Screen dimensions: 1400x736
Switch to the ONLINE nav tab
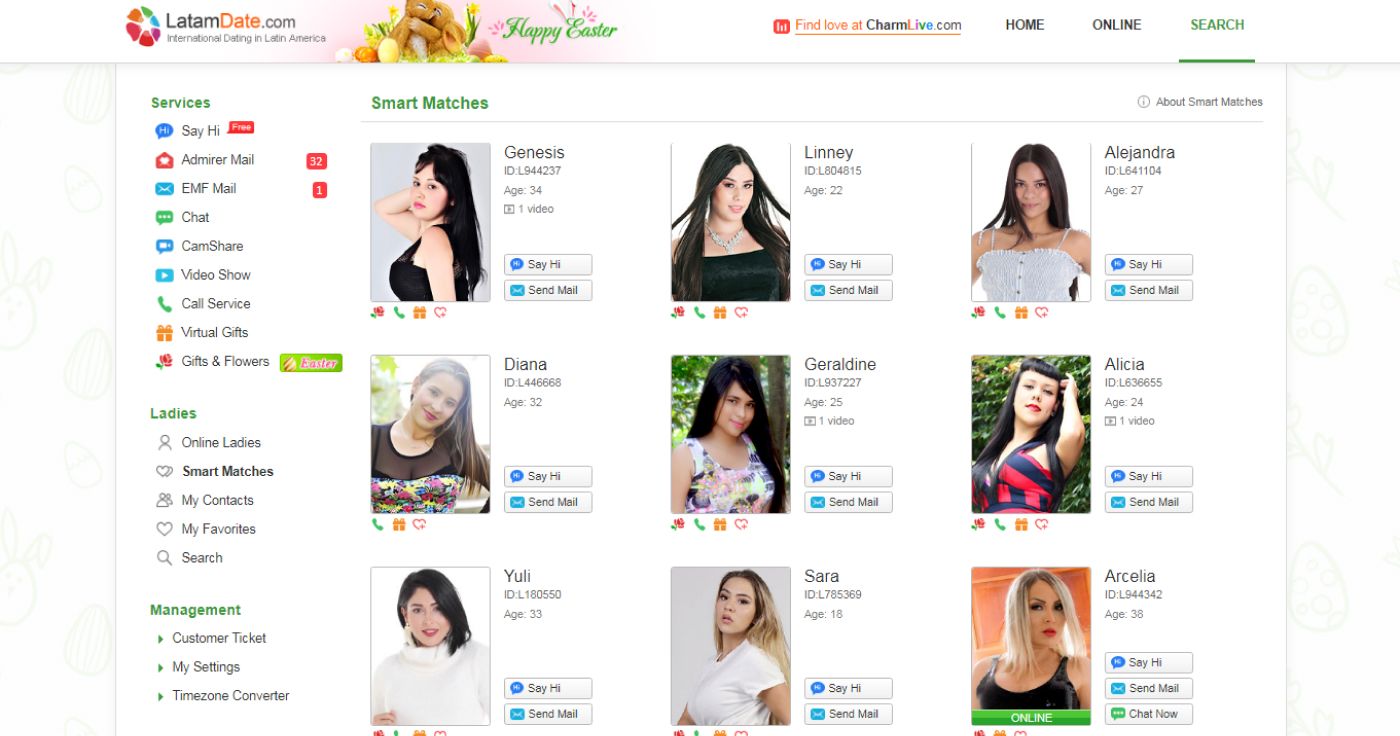[1116, 25]
